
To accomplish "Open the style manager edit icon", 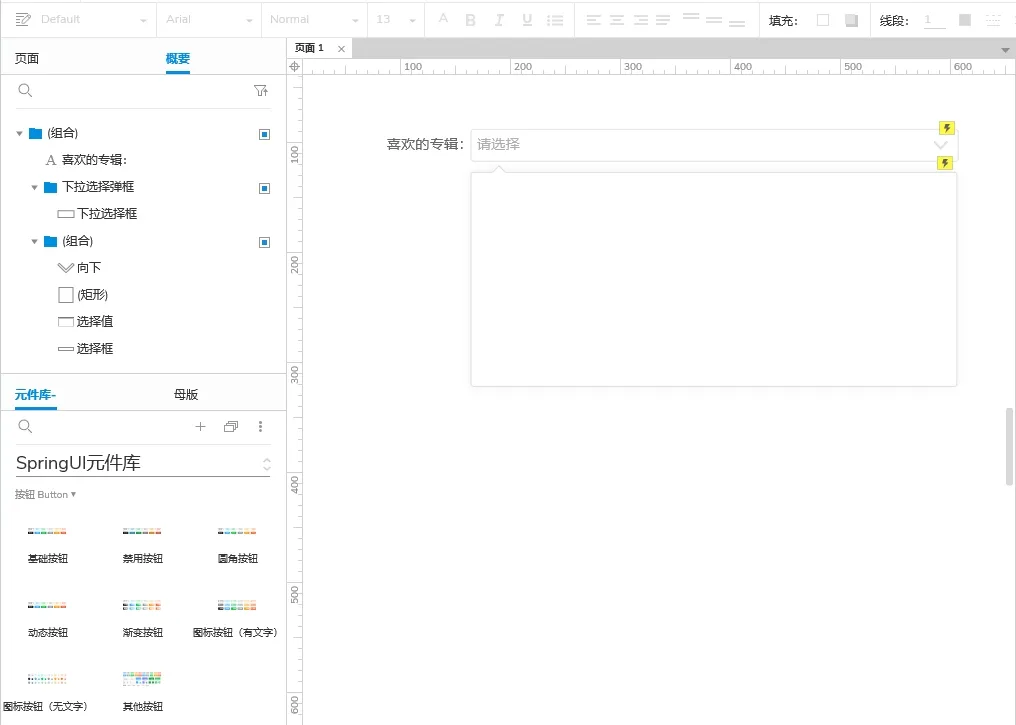I will [23, 19].
